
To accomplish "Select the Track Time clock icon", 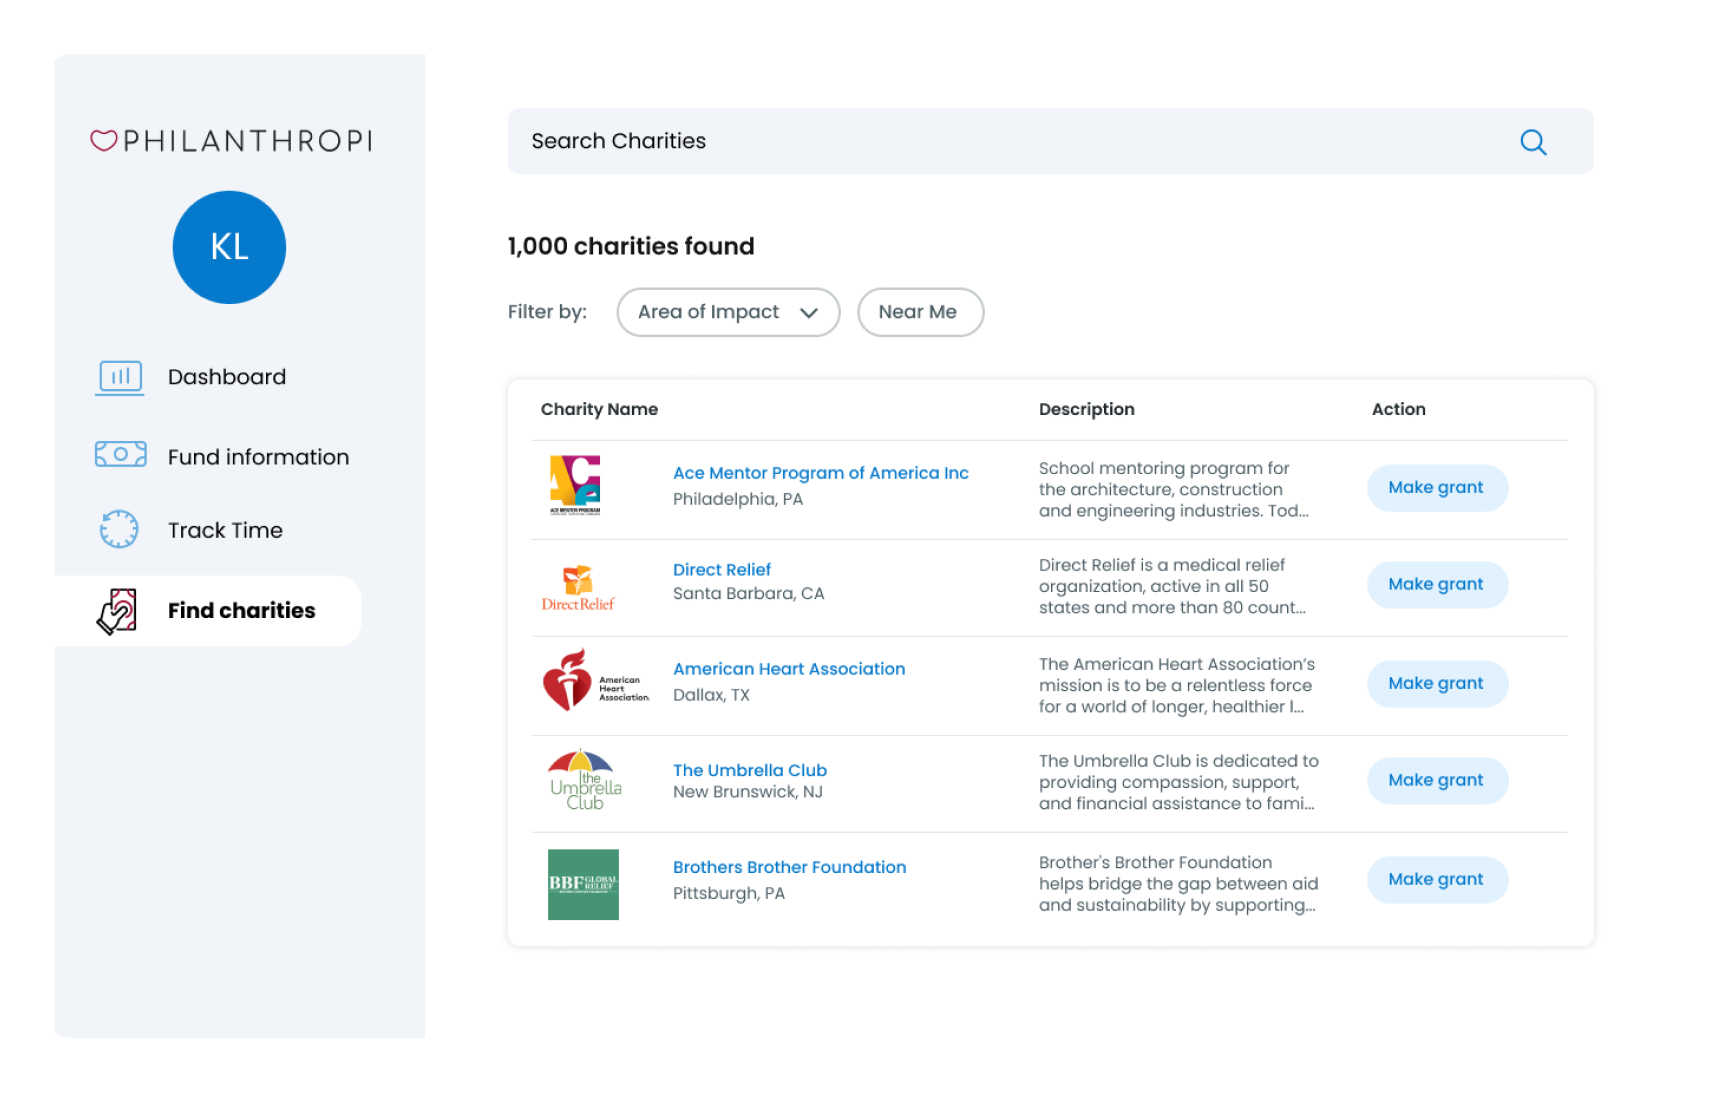I will coord(119,530).
